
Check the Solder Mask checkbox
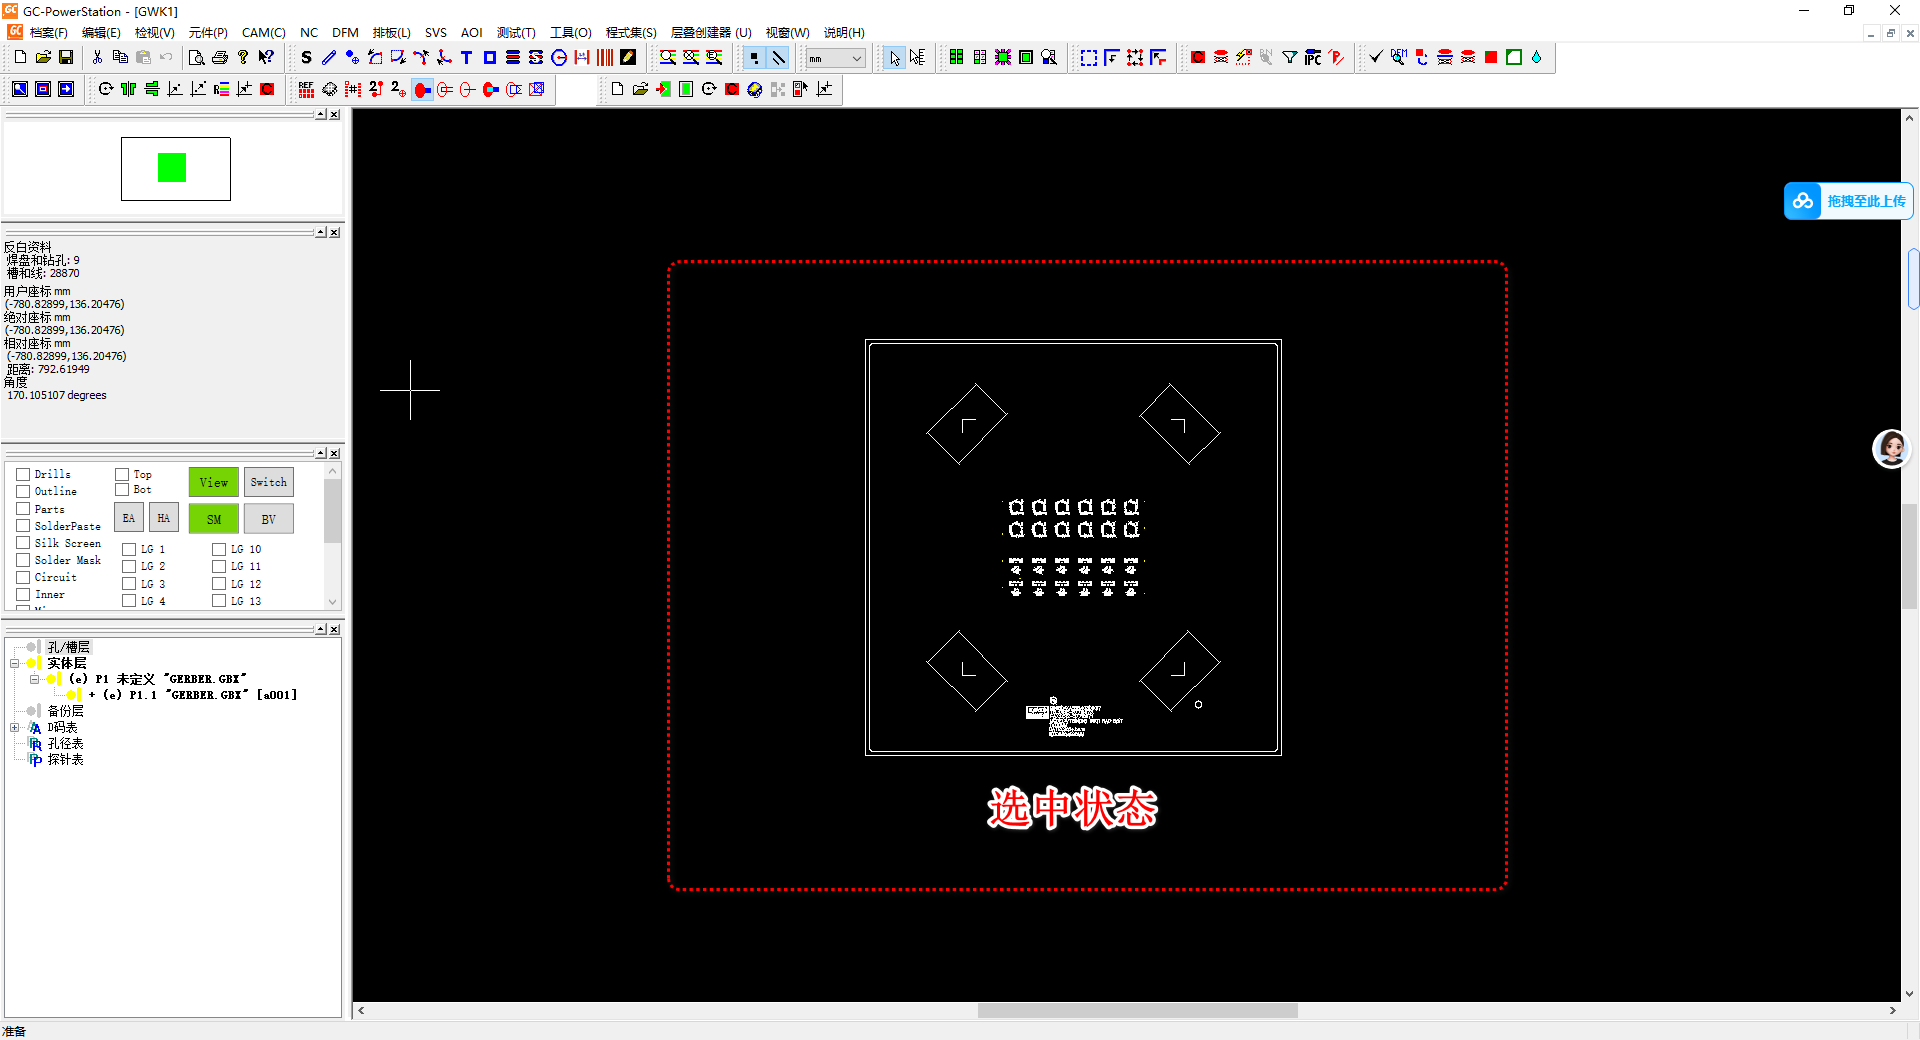tap(23, 560)
